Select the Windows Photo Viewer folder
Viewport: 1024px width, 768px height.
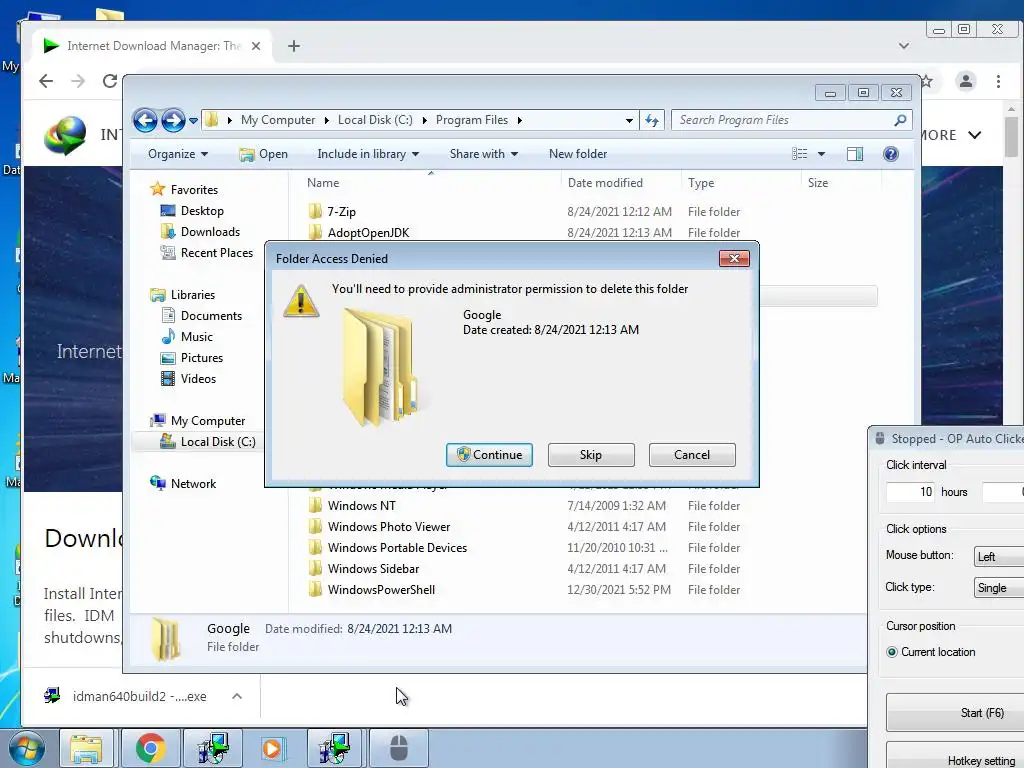click(x=389, y=526)
